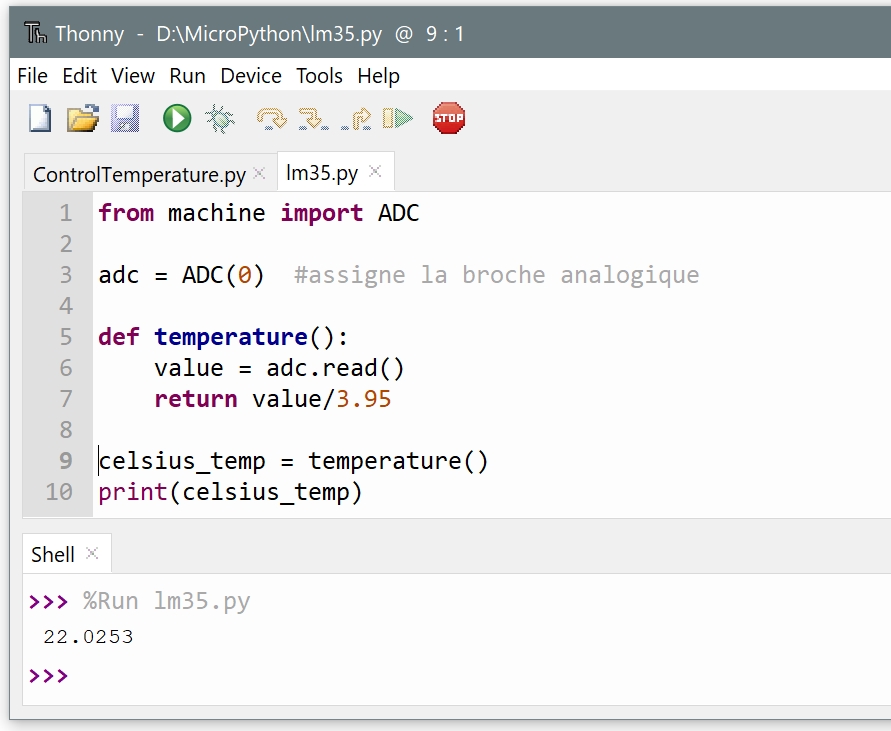Click the number 3.95 in the code
Screen dimensions: 891x731
click(x=364, y=399)
